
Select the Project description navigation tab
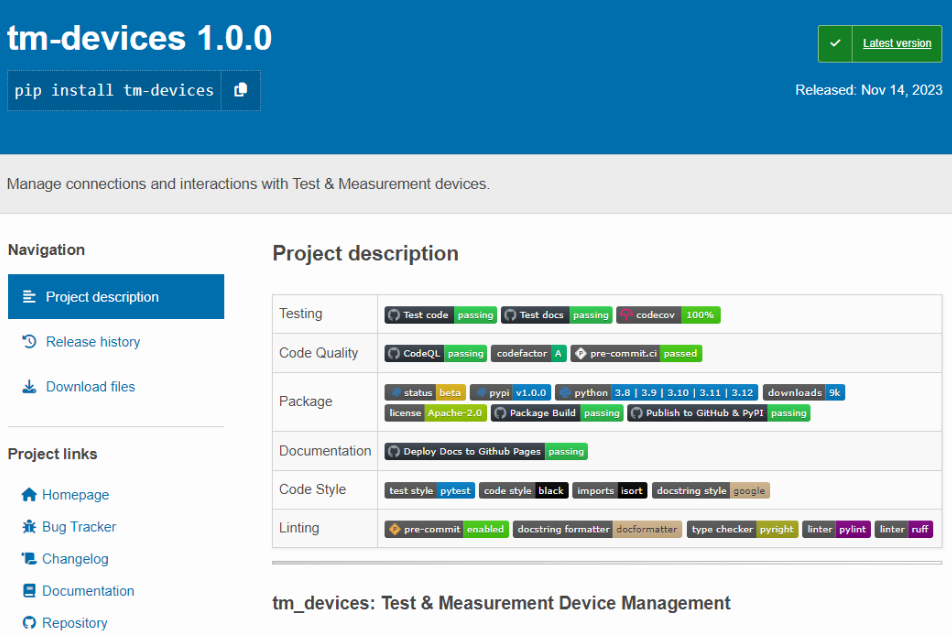point(116,297)
